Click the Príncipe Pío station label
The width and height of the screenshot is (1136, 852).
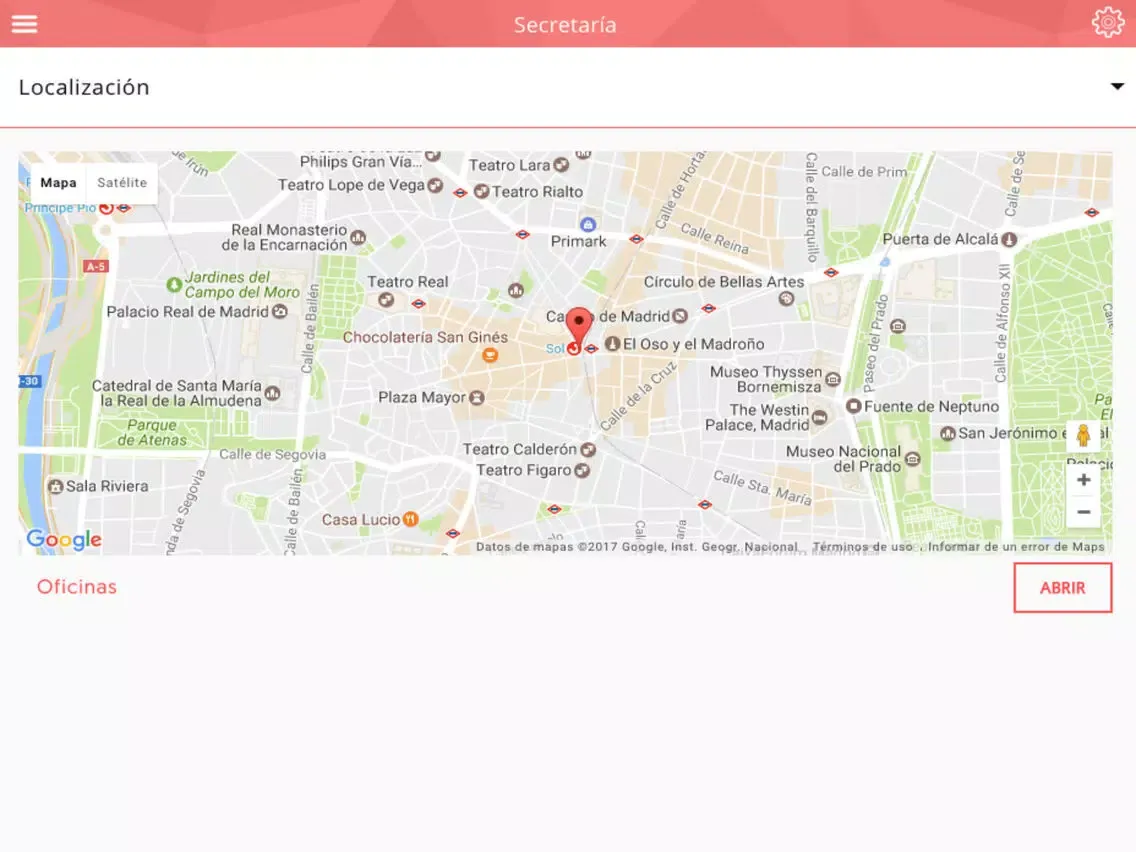[60, 208]
